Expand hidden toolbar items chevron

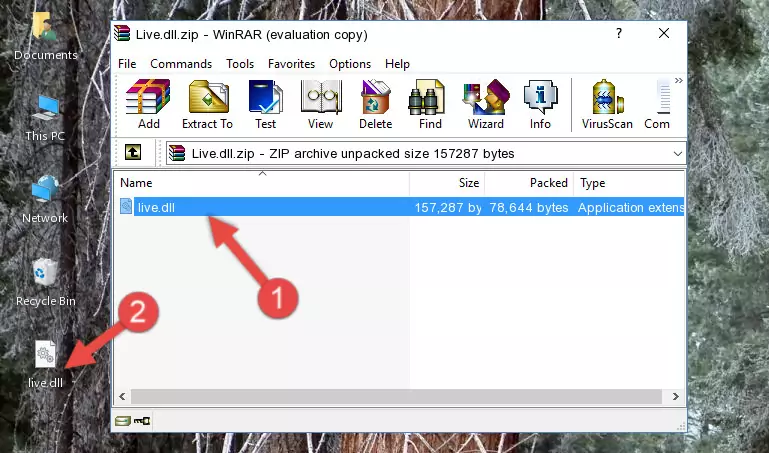(x=679, y=80)
